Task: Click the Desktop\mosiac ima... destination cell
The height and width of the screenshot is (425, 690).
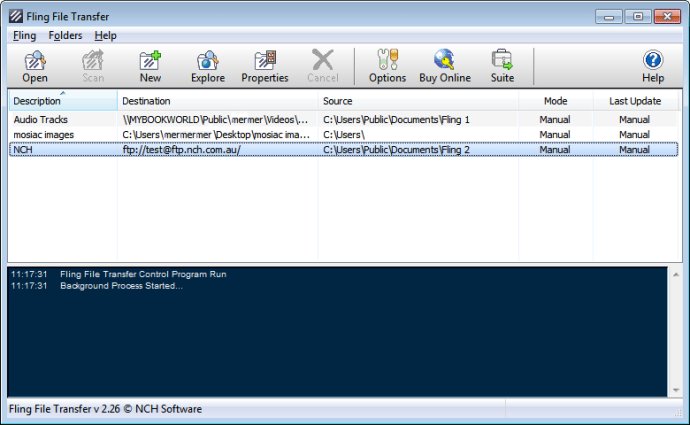Action: (x=216, y=135)
